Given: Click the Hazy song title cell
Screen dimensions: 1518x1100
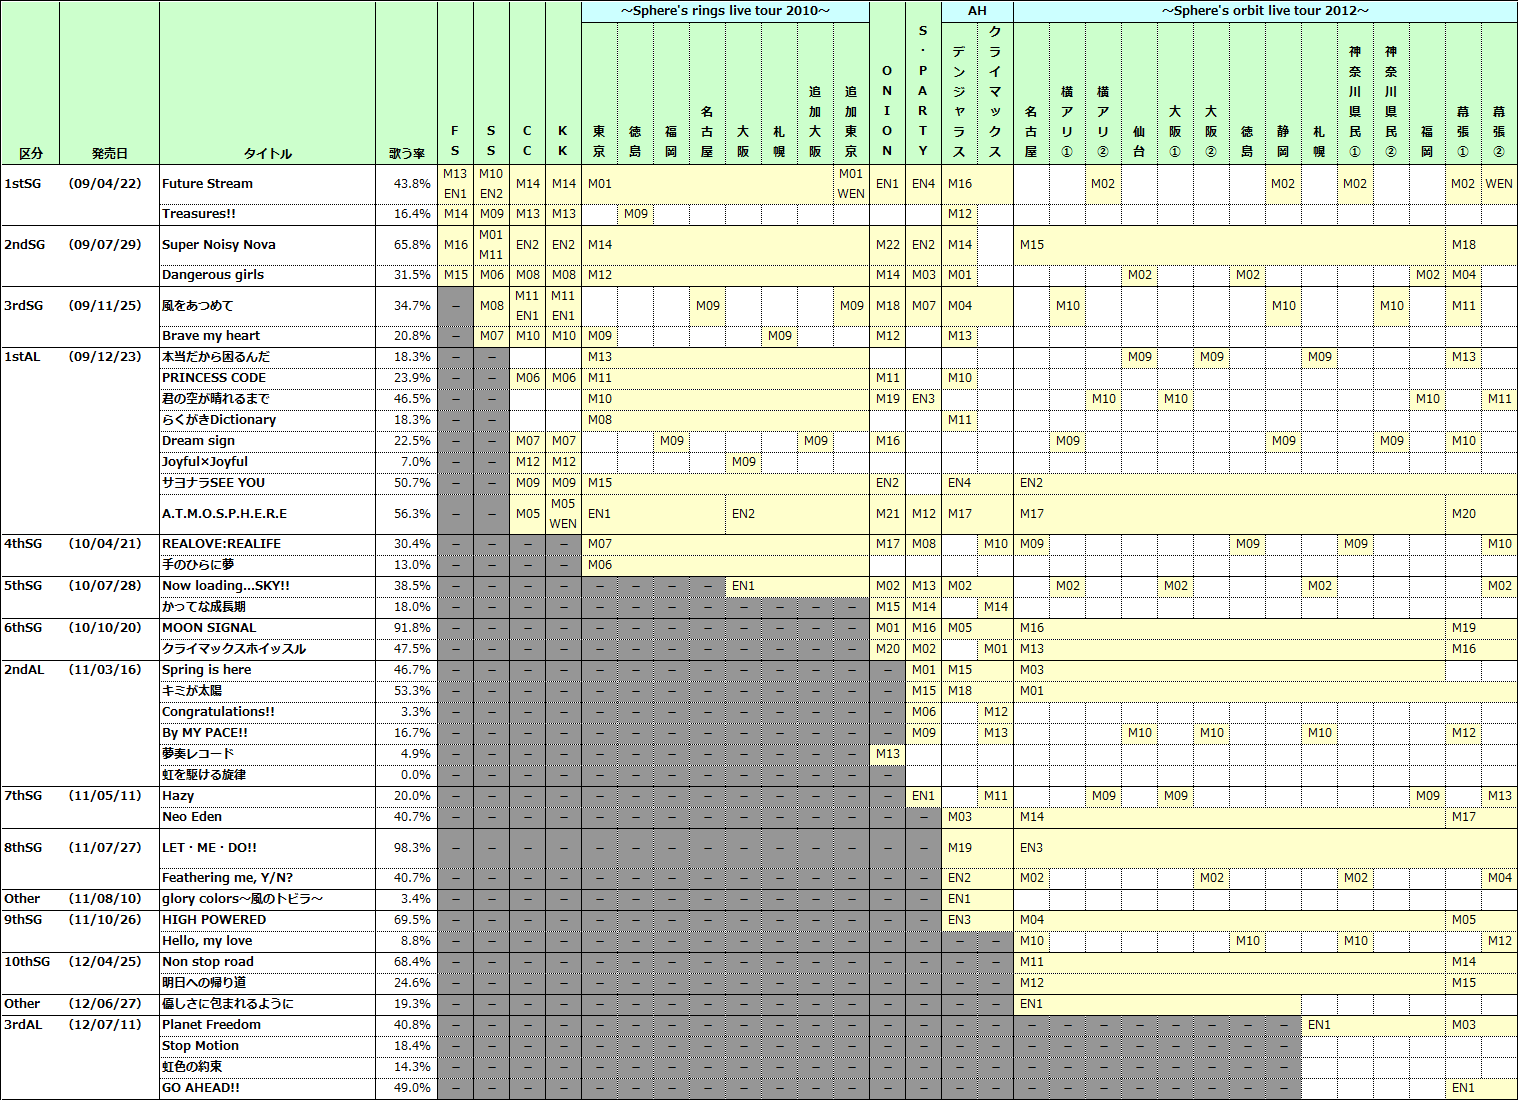Looking at the screenshot, I should coord(268,796).
